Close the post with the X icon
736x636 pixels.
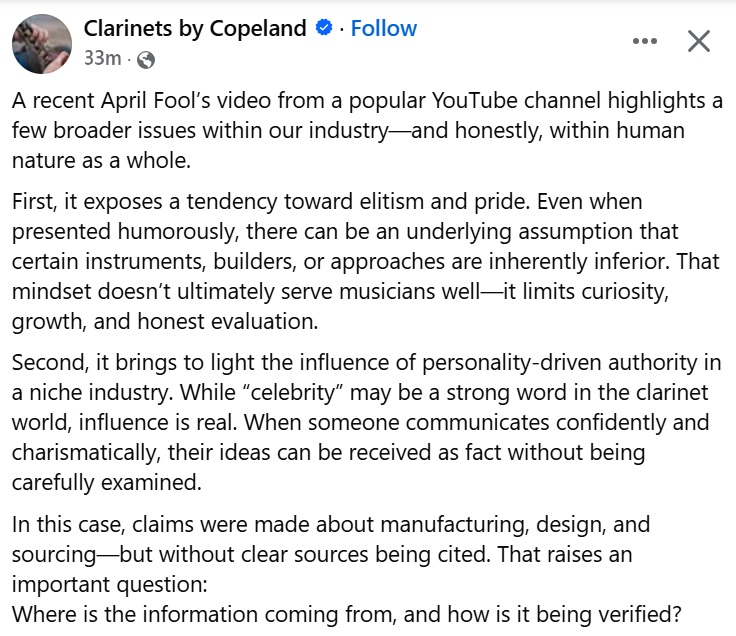click(x=699, y=41)
